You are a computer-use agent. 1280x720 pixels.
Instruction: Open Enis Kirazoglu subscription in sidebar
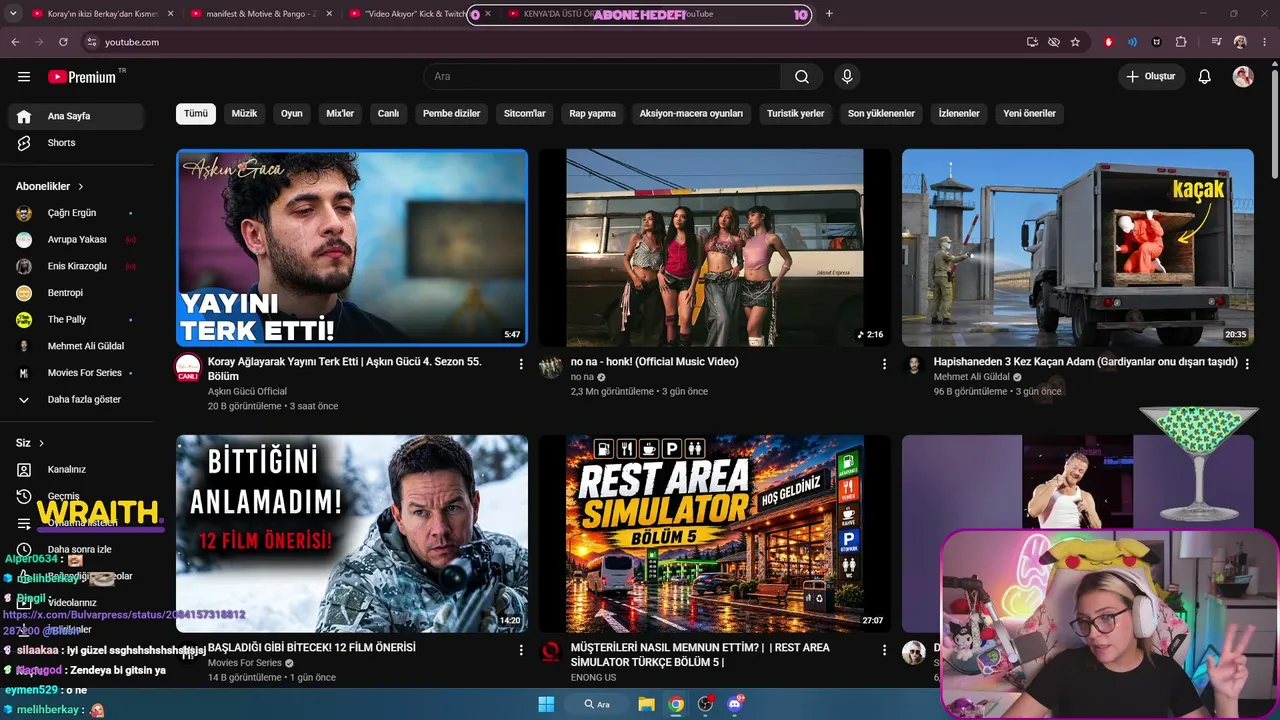tap(77, 266)
